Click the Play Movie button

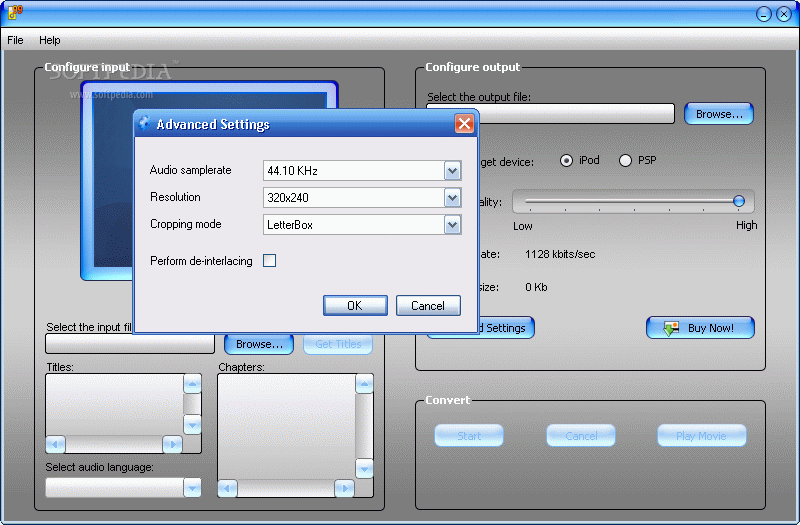702,436
